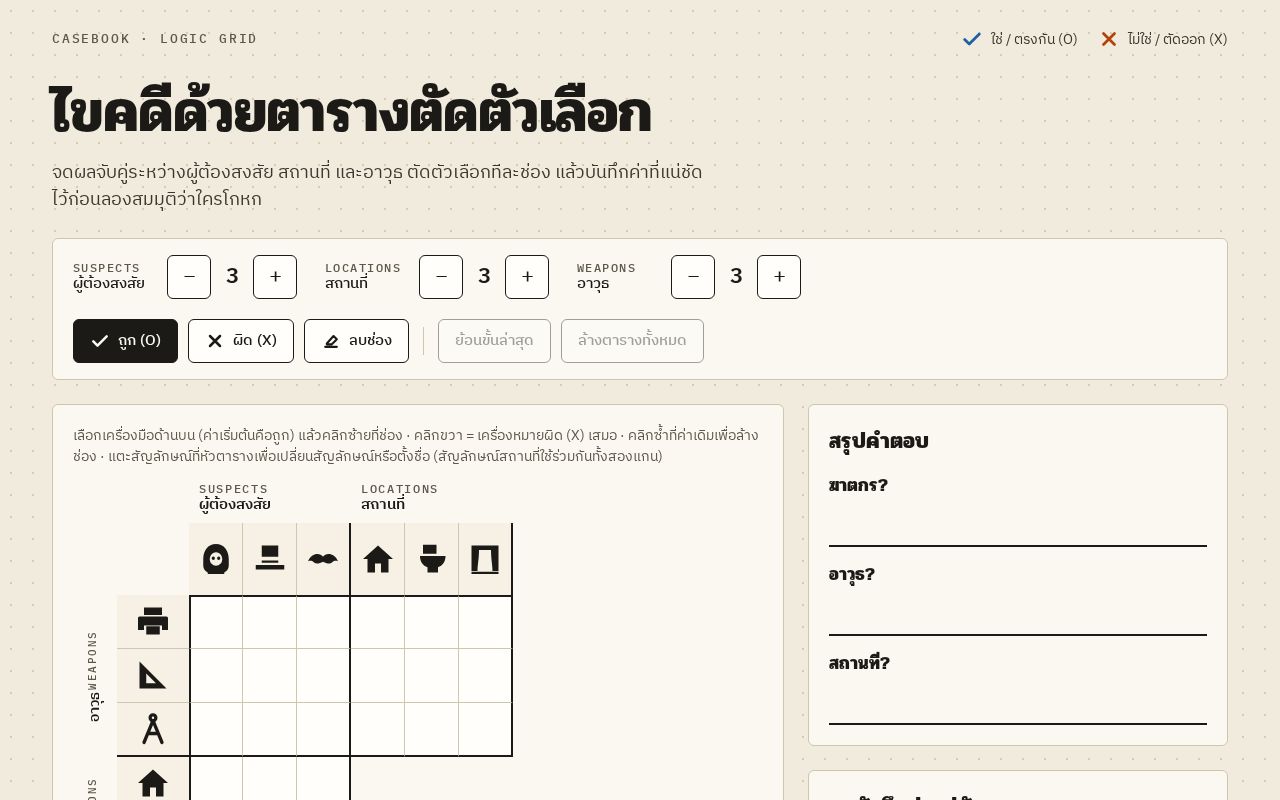The height and width of the screenshot is (800, 1280).
Task: Tap the door location column header icon
Action: [485, 559]
